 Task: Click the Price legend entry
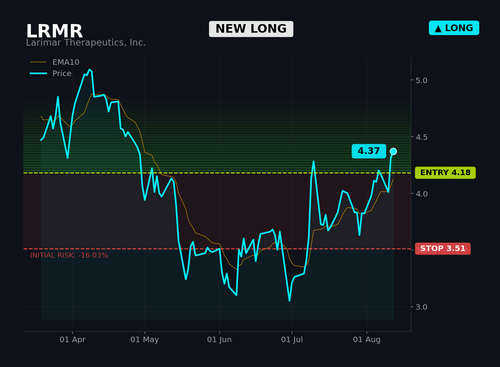tap(51, 73)
